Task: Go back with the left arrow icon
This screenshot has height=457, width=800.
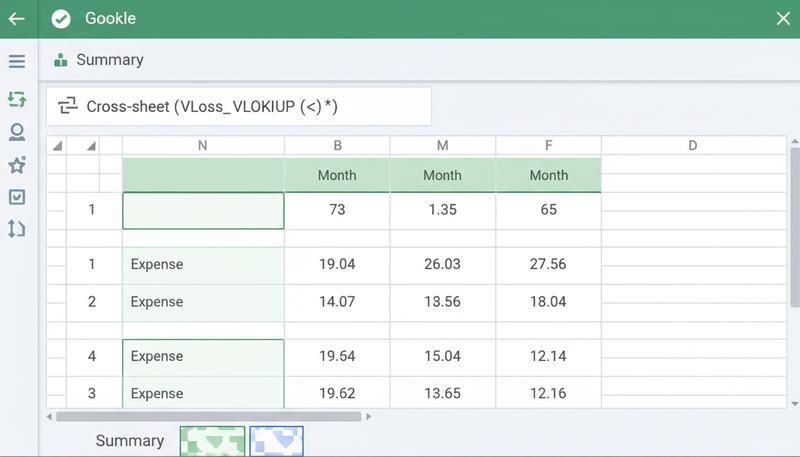Action: click(x=16, y=19)
